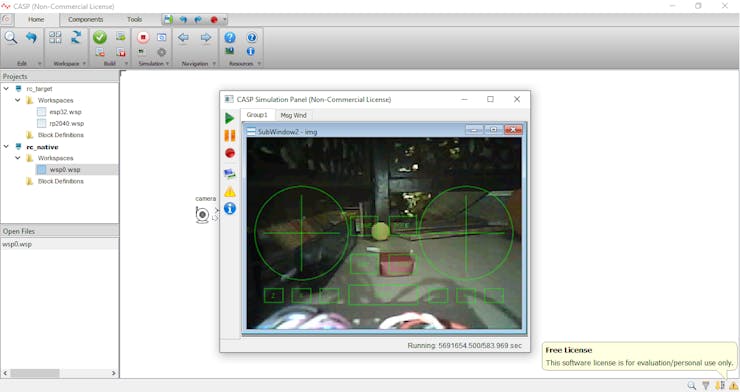
Task: Open help with the large blue question icon
Action: coord(230,37)
